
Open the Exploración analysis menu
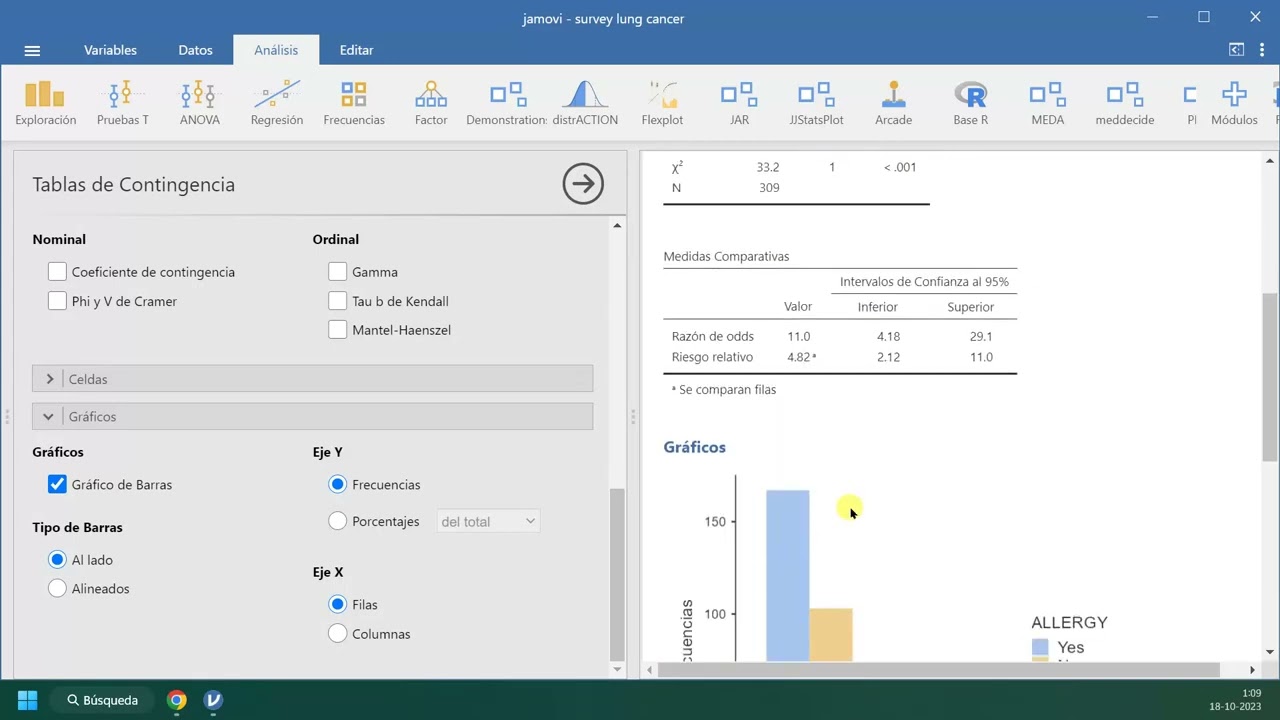(x=45, y=104)
